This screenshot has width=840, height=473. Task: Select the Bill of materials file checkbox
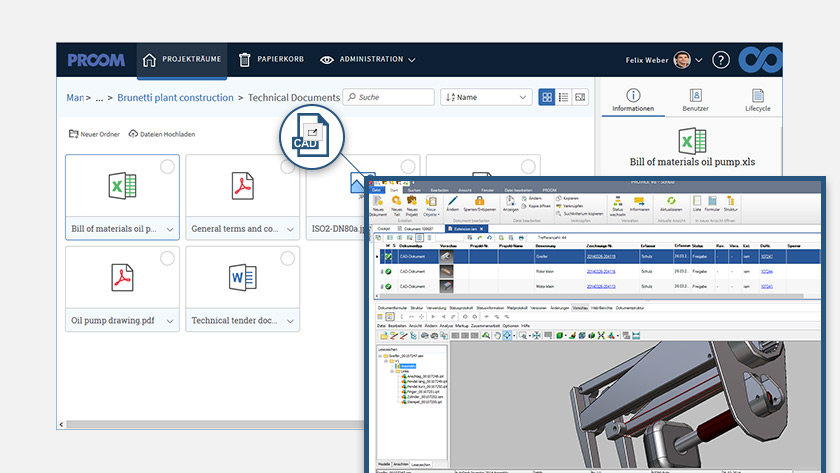coord(167,167)
